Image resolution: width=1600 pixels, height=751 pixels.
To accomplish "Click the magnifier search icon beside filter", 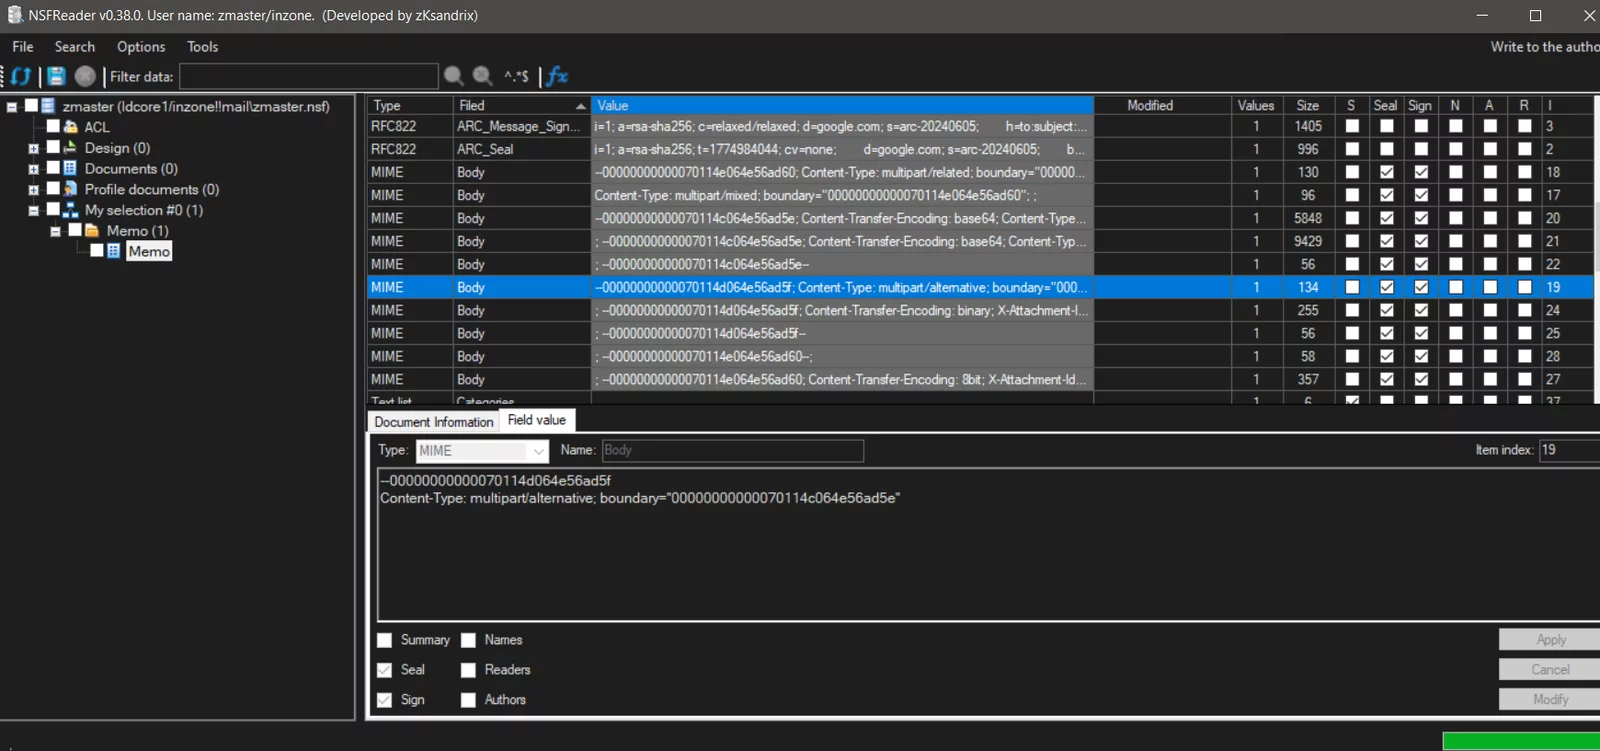I will [453, 76].
